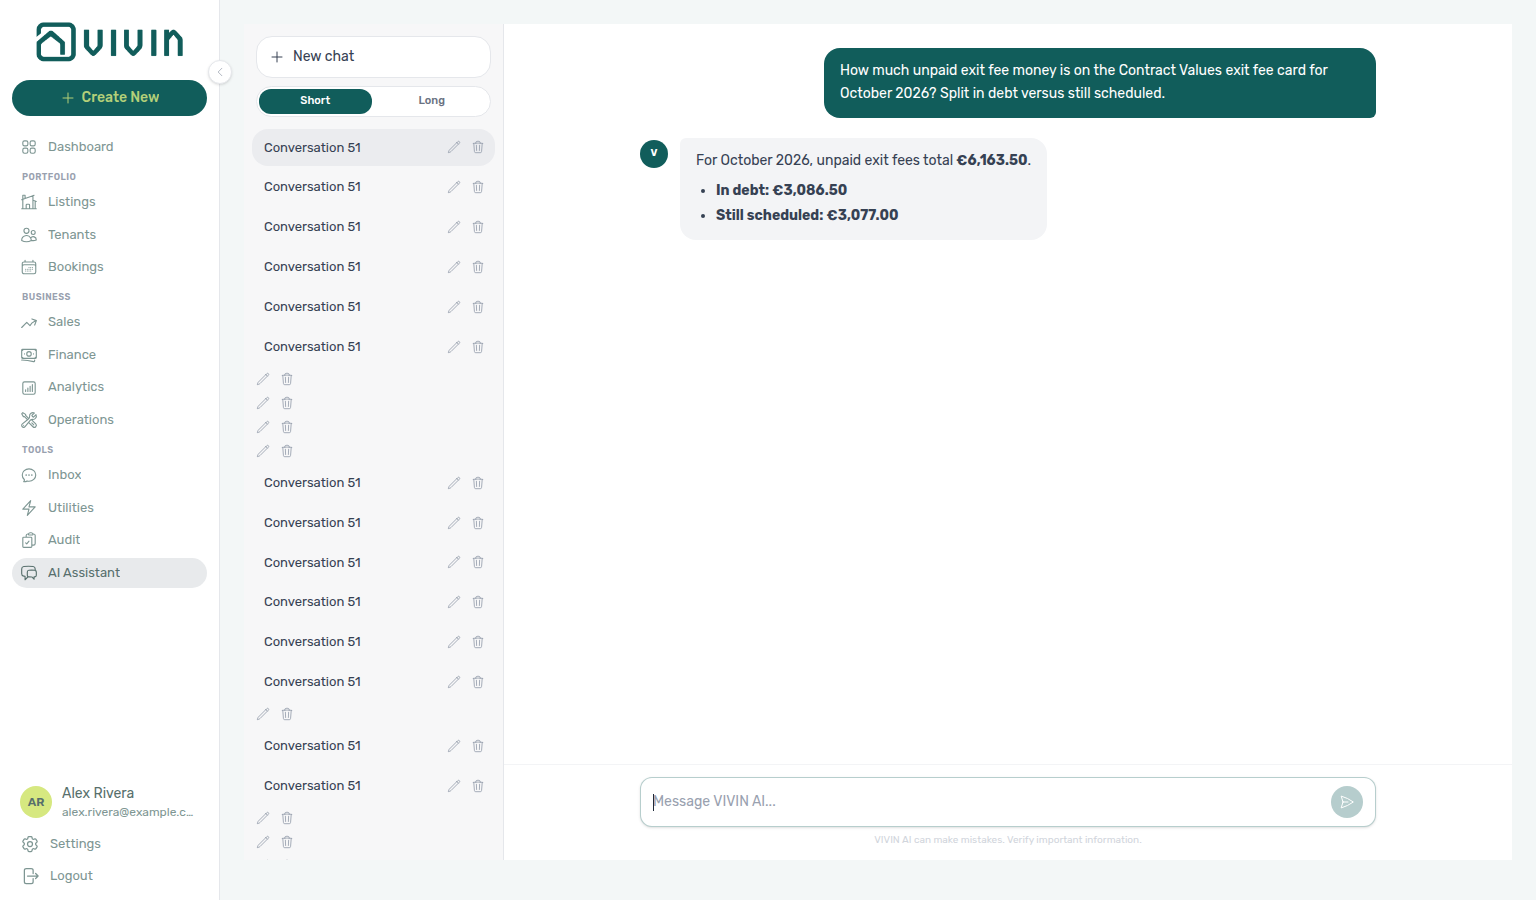The height and width of the screenshot is (900, 1536).
Task: Click the 'Still scheduled: €3,077.00' line
Action: pyautogui.click(x=807, y=215)
